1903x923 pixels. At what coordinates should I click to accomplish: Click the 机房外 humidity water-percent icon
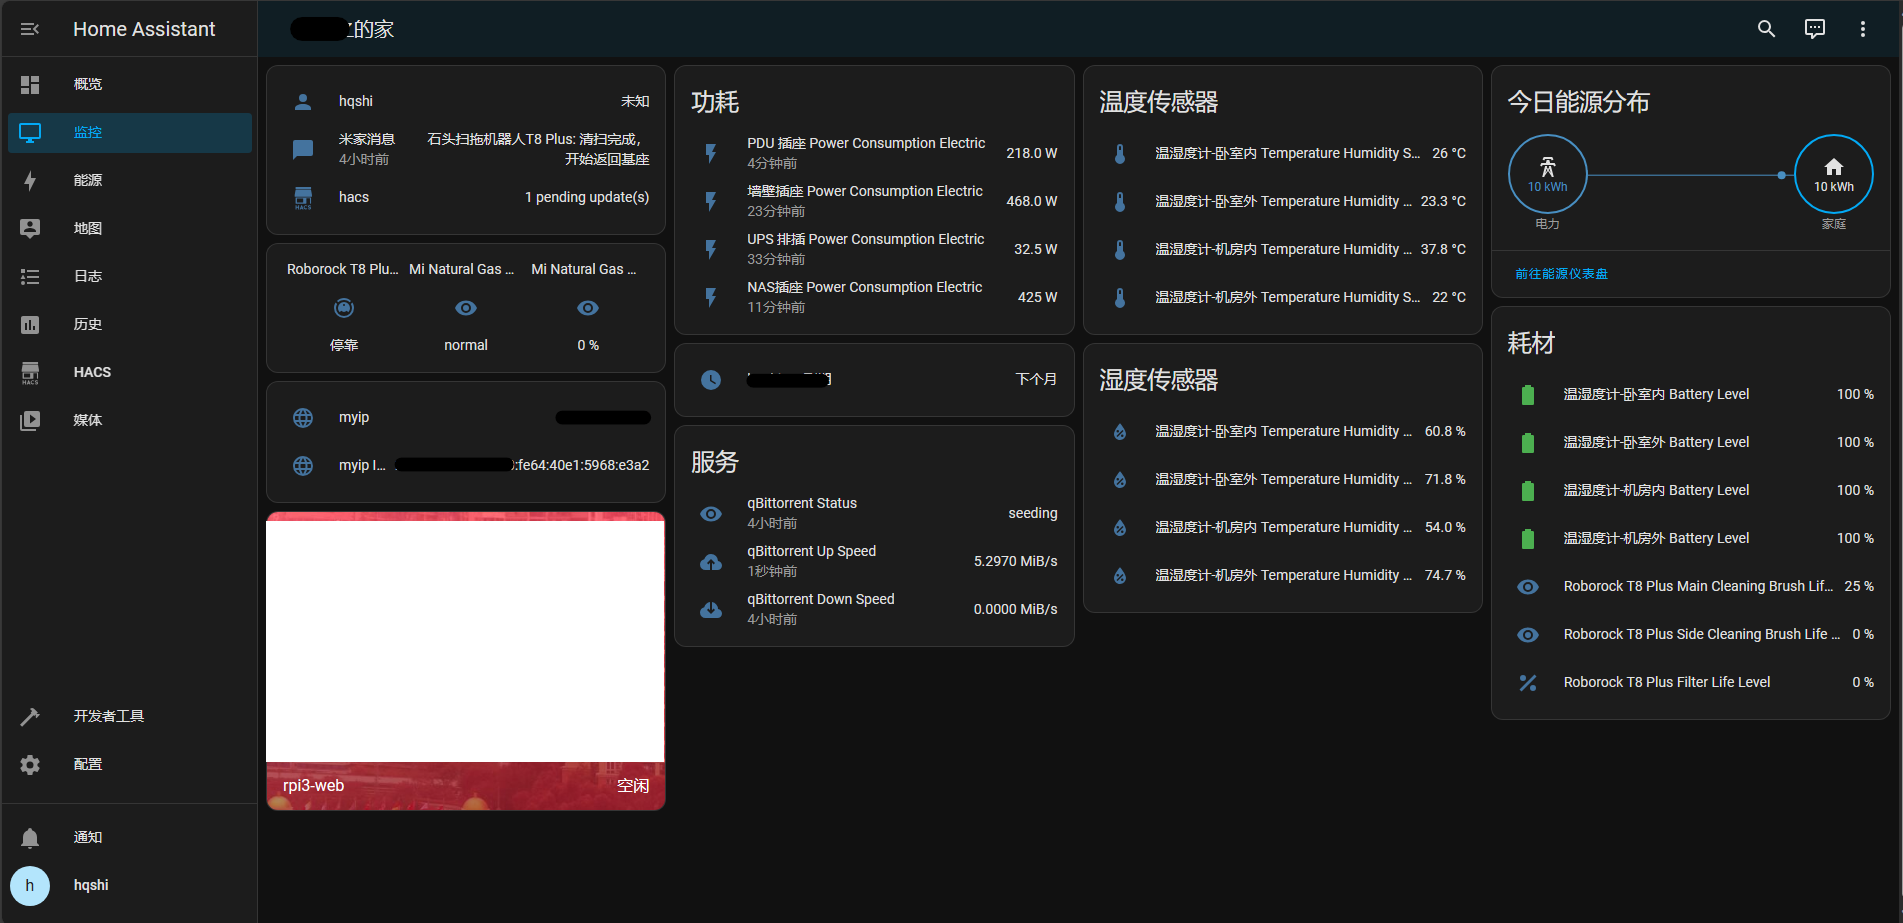click(x=1120, y=576)
